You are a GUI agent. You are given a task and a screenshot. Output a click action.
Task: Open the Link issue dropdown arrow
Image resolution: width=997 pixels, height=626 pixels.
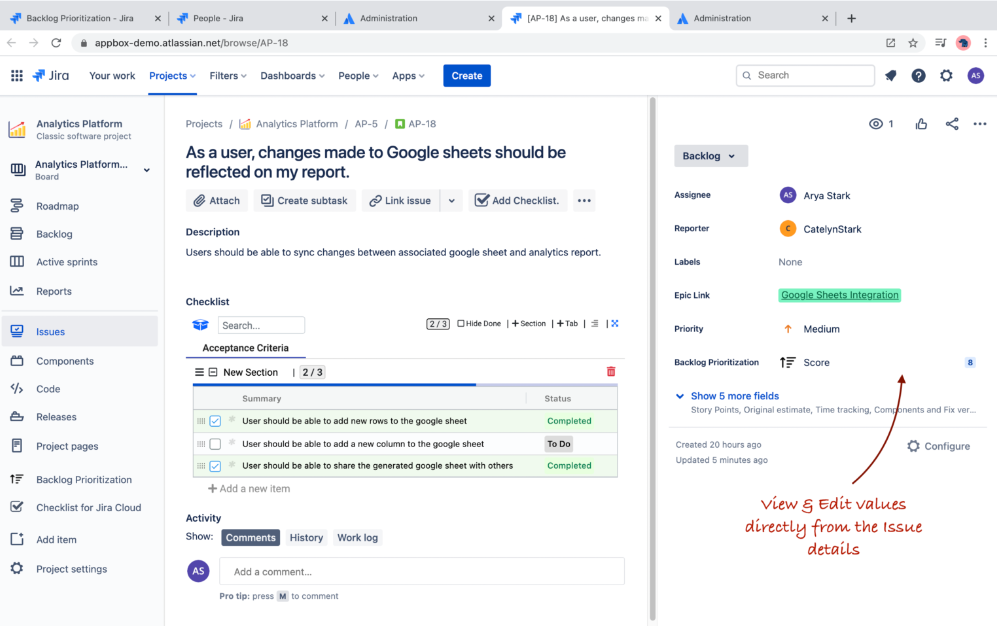tap(451, 201)
